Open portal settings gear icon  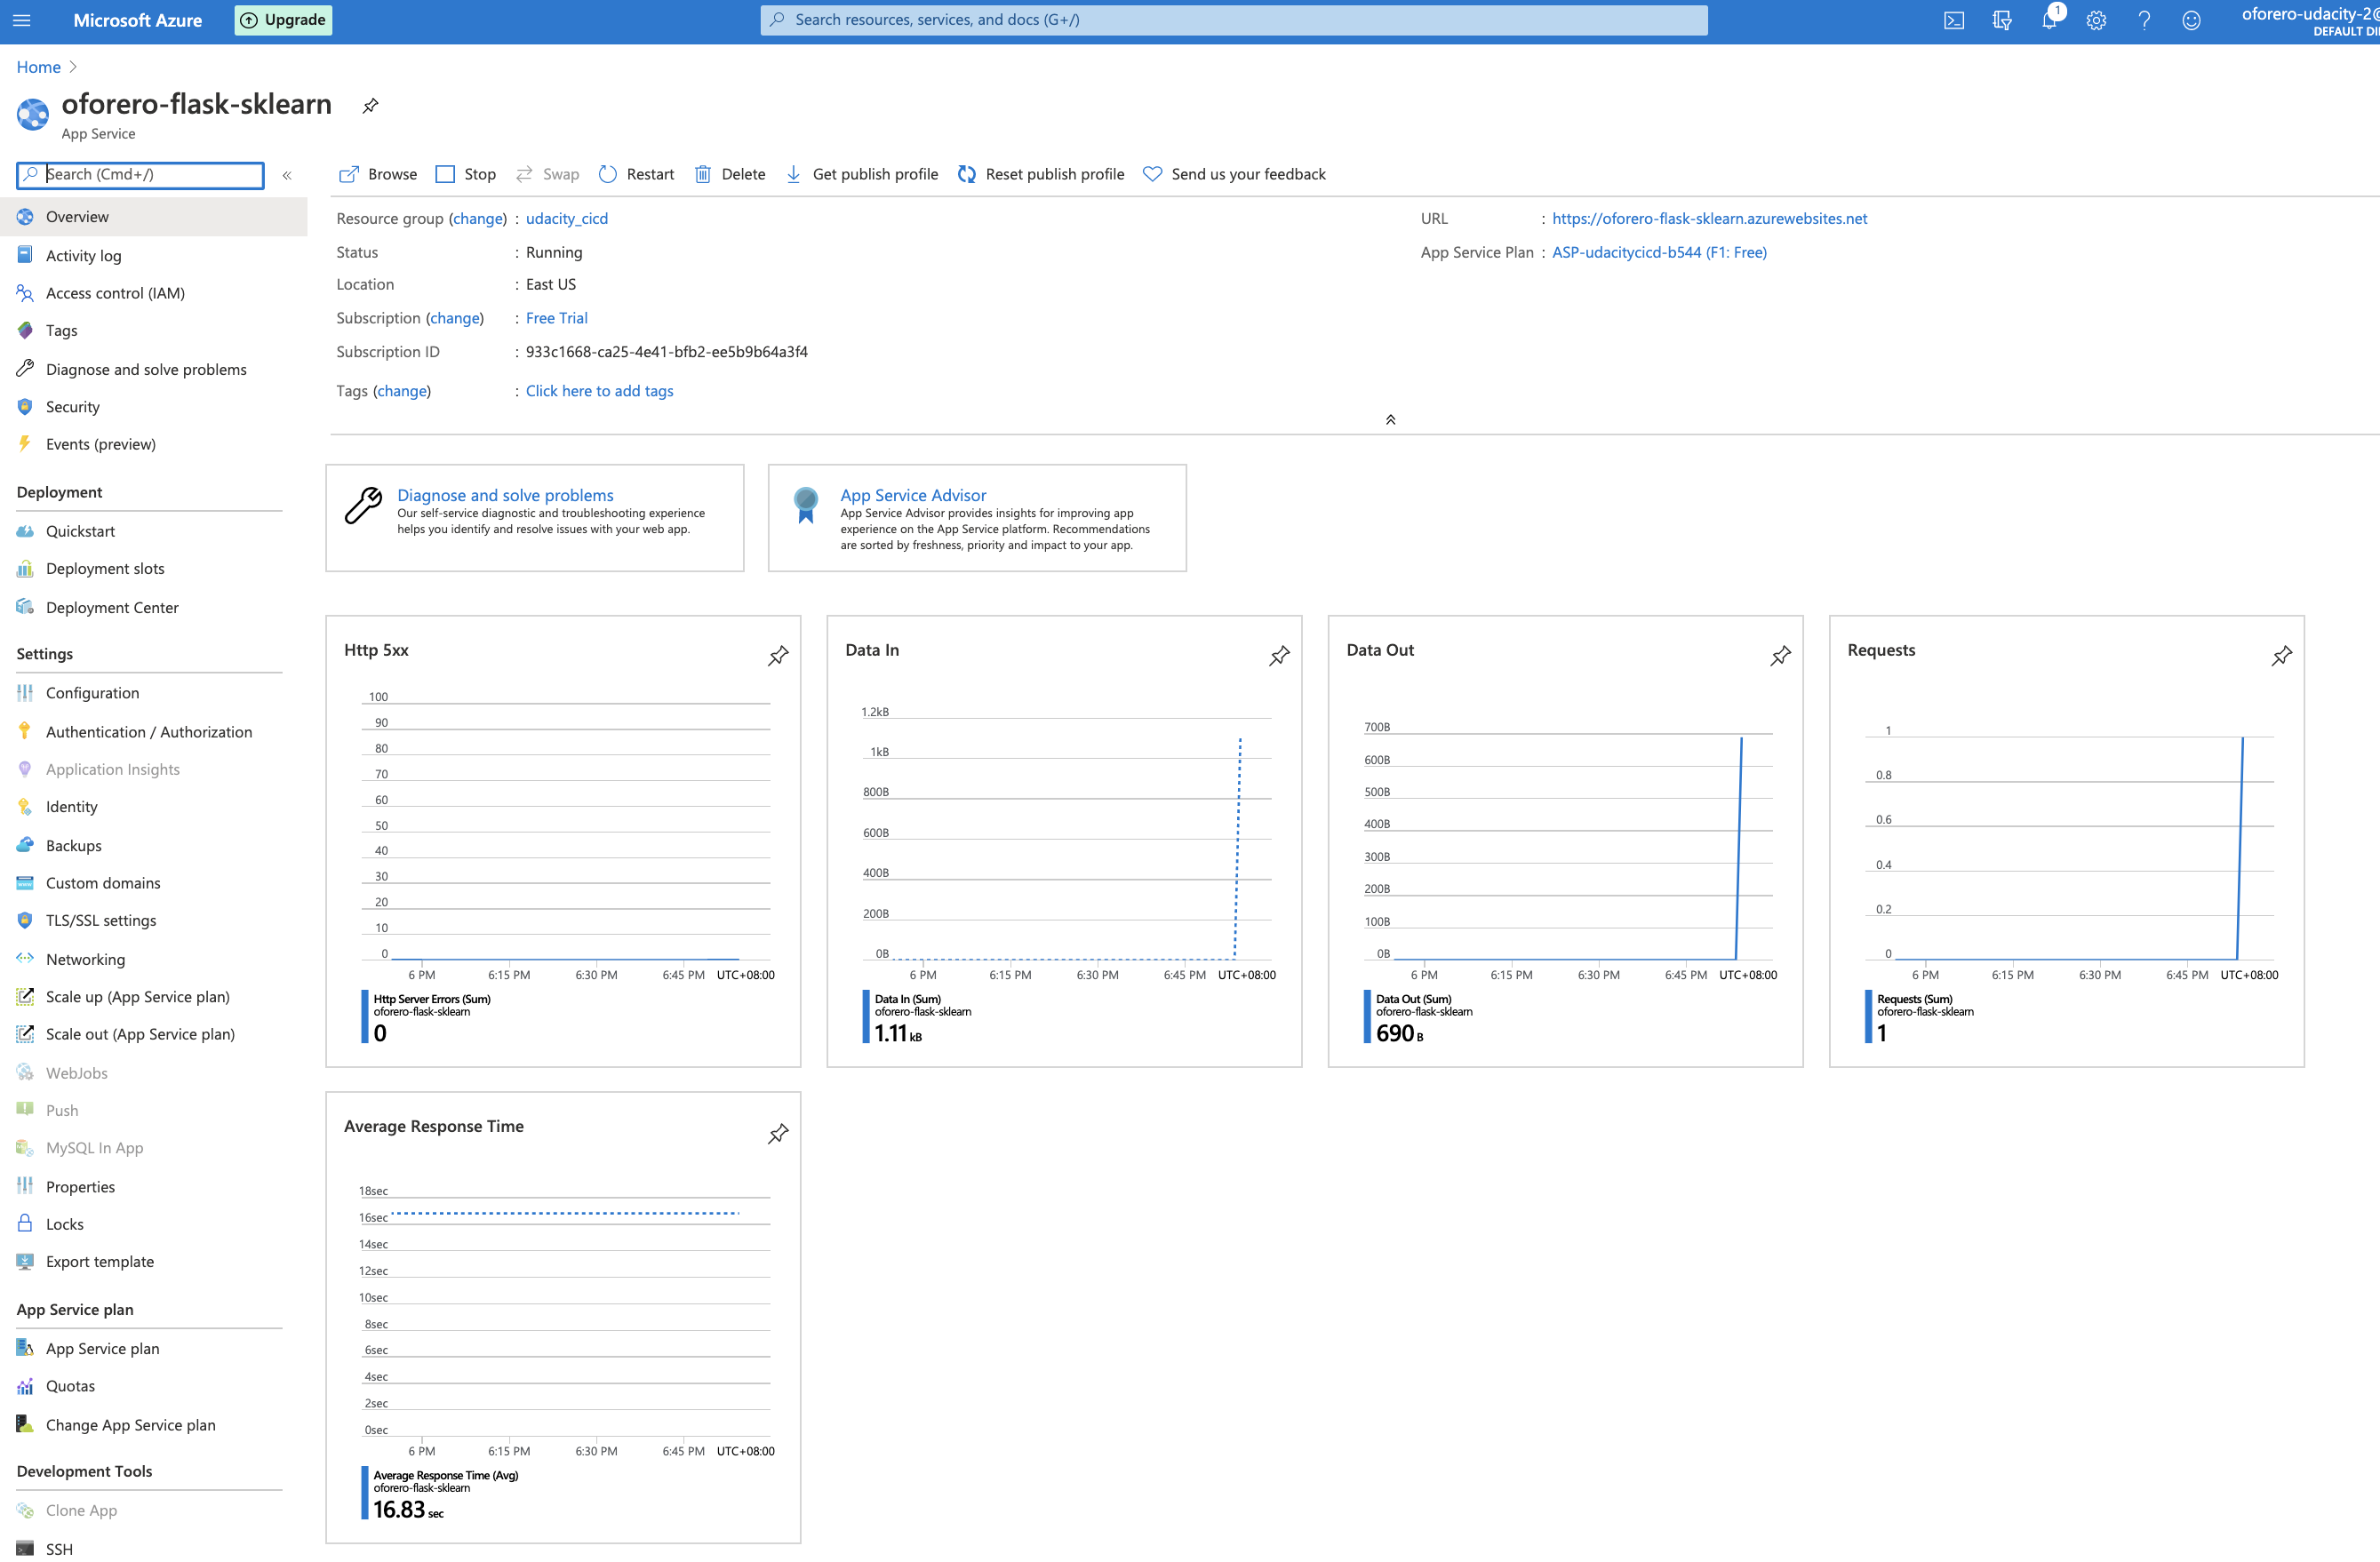click(x=2096, y=20)
